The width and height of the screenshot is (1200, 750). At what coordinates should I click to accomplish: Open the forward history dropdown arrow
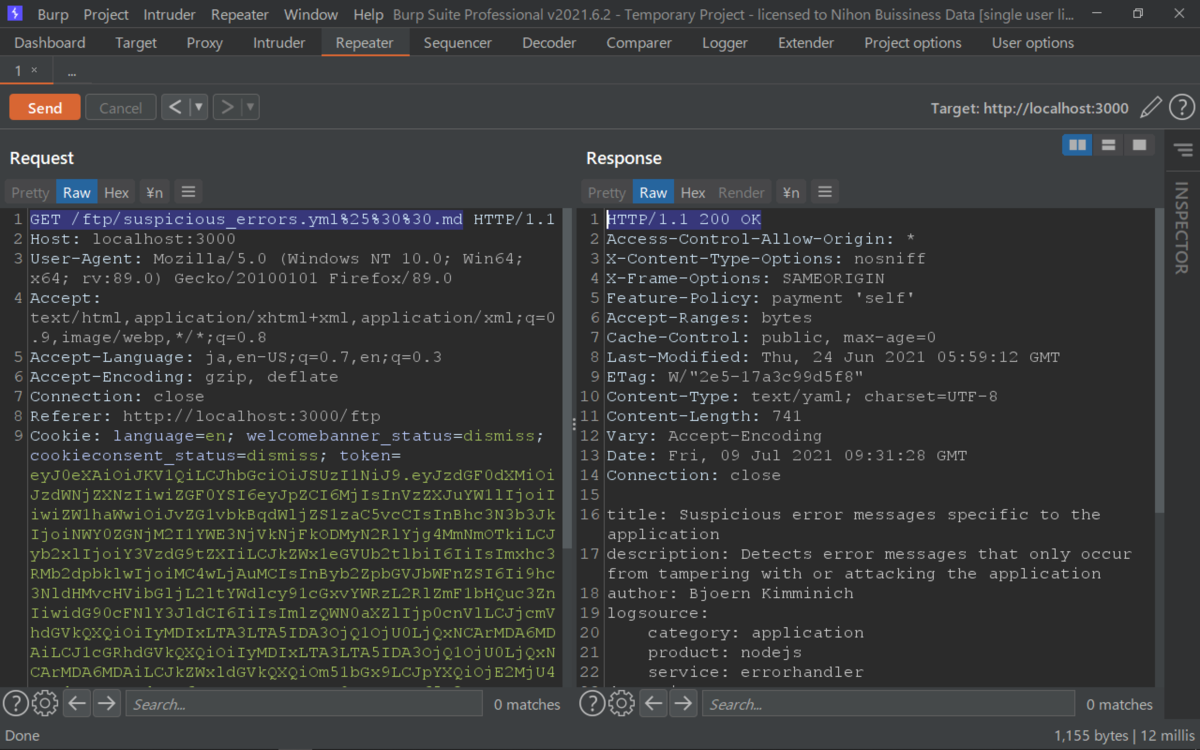click(x=250, y=106)
